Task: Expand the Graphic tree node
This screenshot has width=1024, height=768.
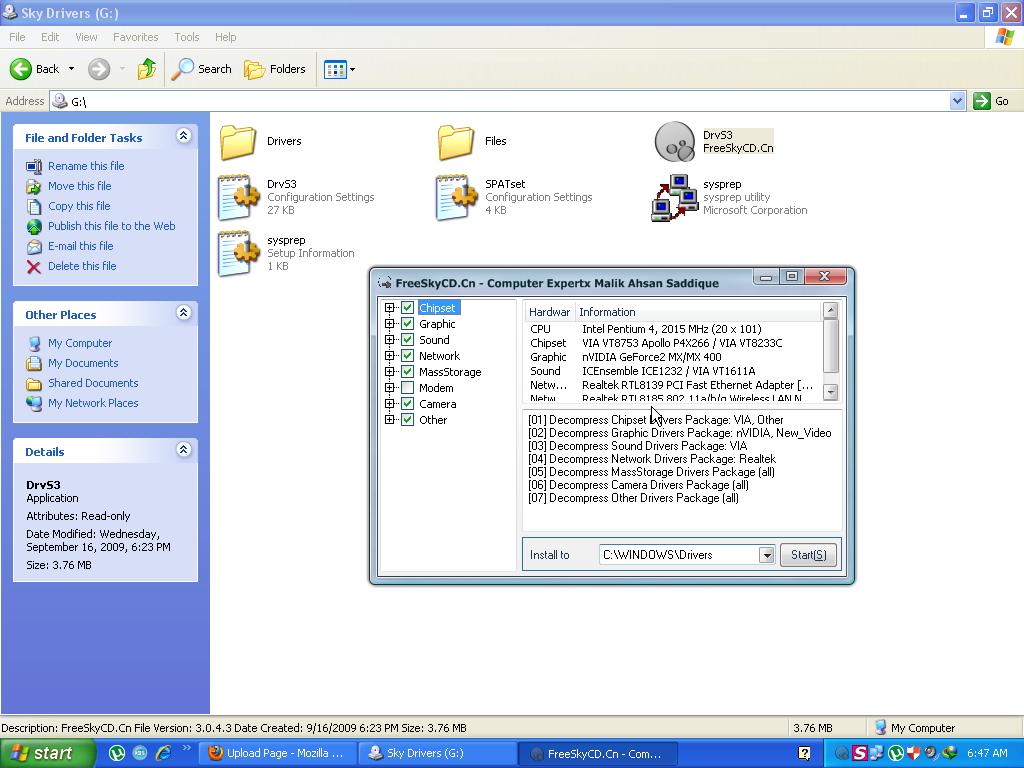Action: coord(389,324)
